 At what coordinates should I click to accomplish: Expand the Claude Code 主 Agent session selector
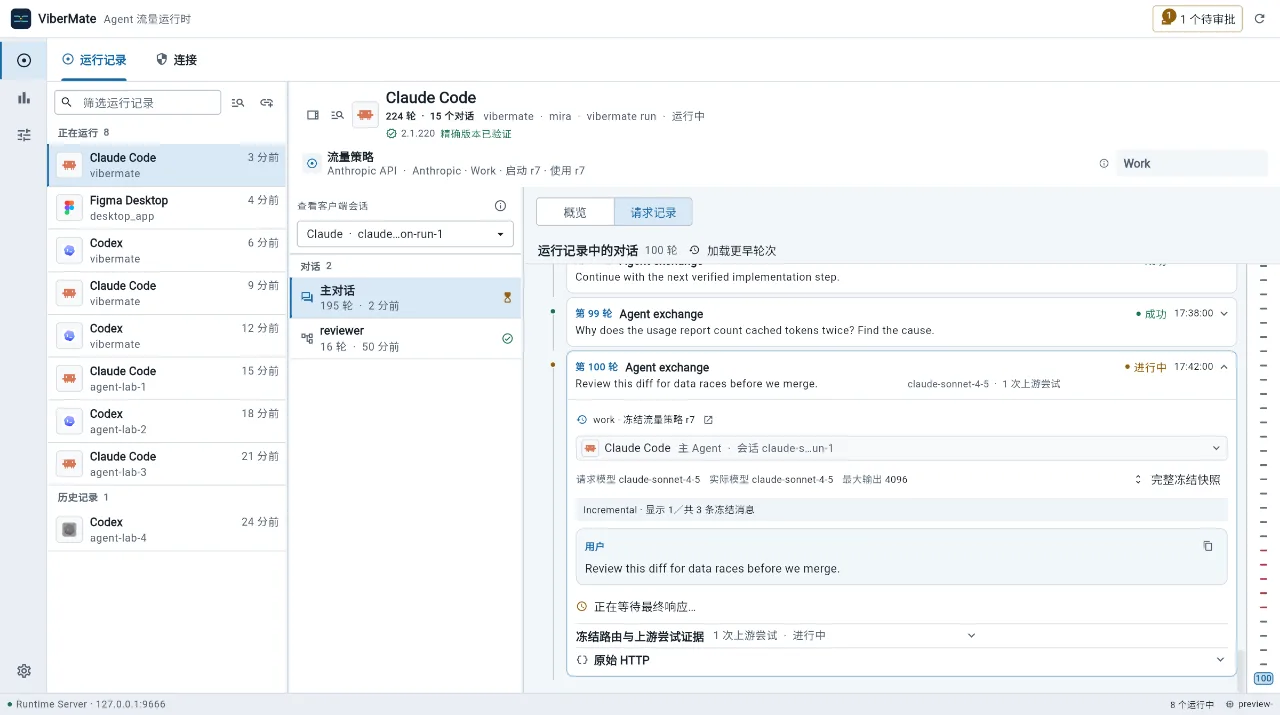pos(901,448)
